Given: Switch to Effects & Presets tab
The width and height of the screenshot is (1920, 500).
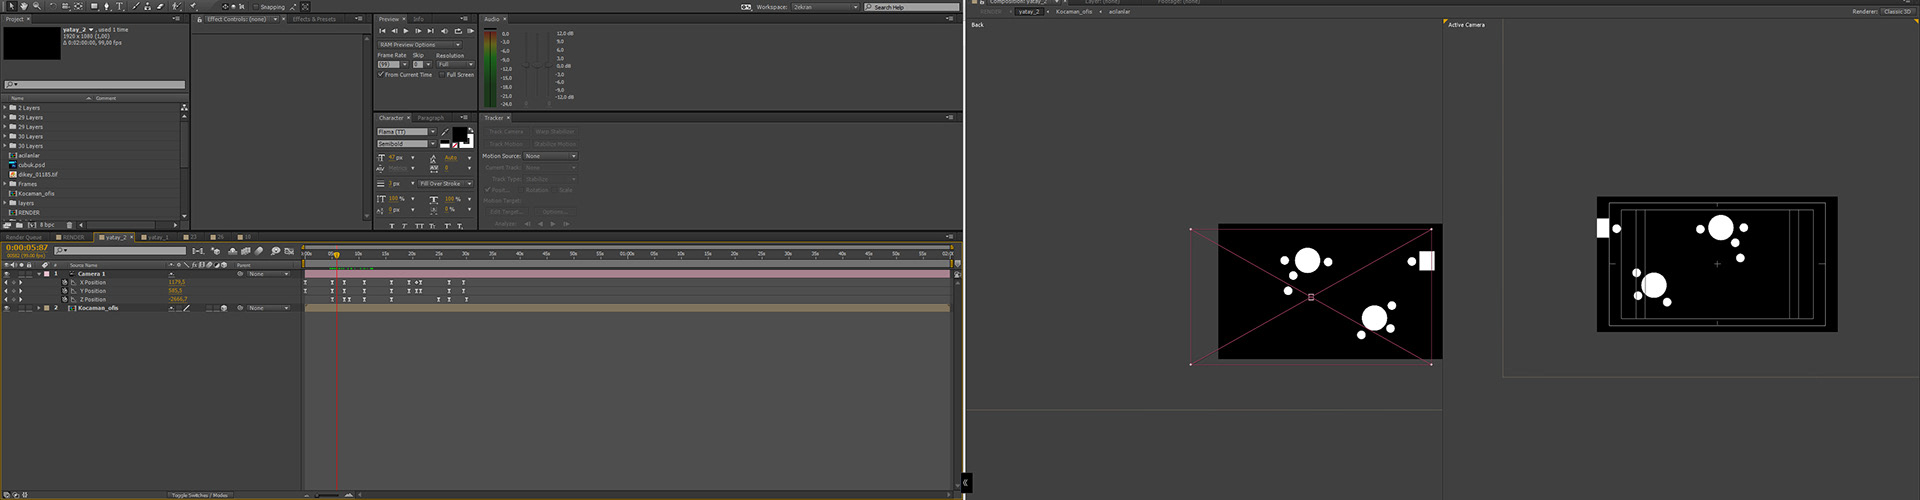Looking at the screenshot, I should coord(314,19).
